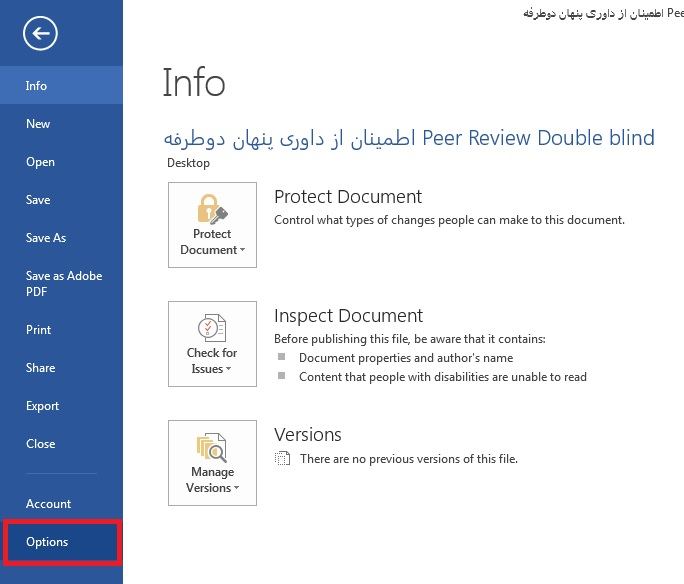Click the Inspect Document heading
Screen dimensions: 684x584
[348, 316]
